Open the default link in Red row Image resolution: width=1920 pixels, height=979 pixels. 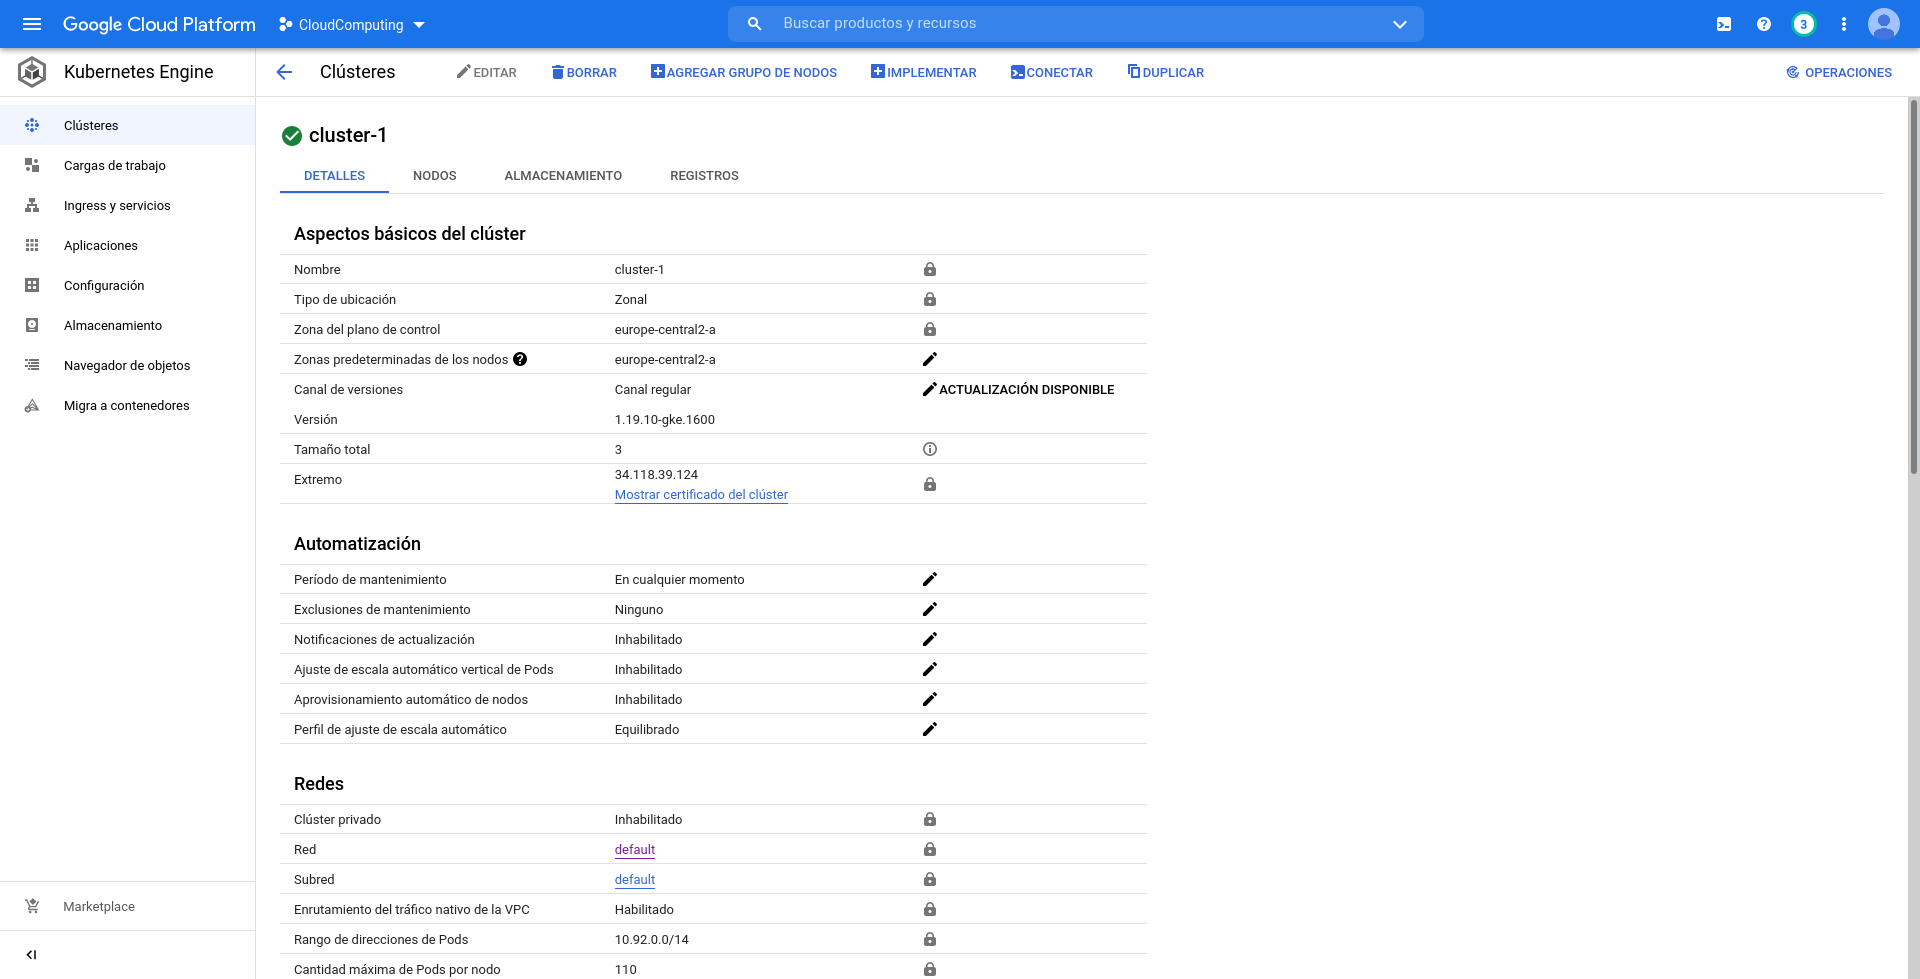click(x=635, y=849)
